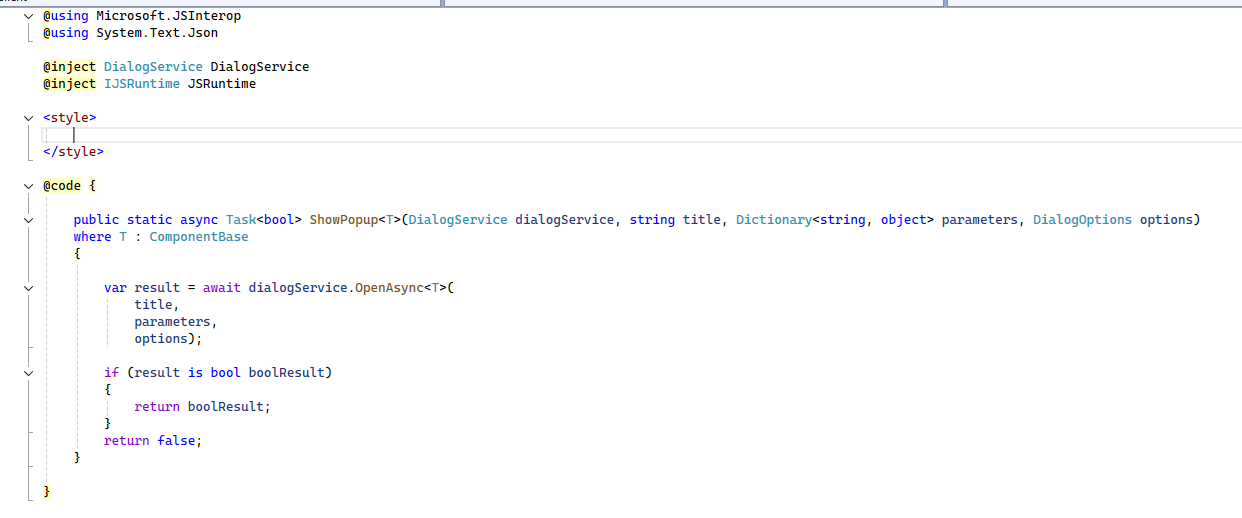Click the async keyword in the method signature

point(199,220)
